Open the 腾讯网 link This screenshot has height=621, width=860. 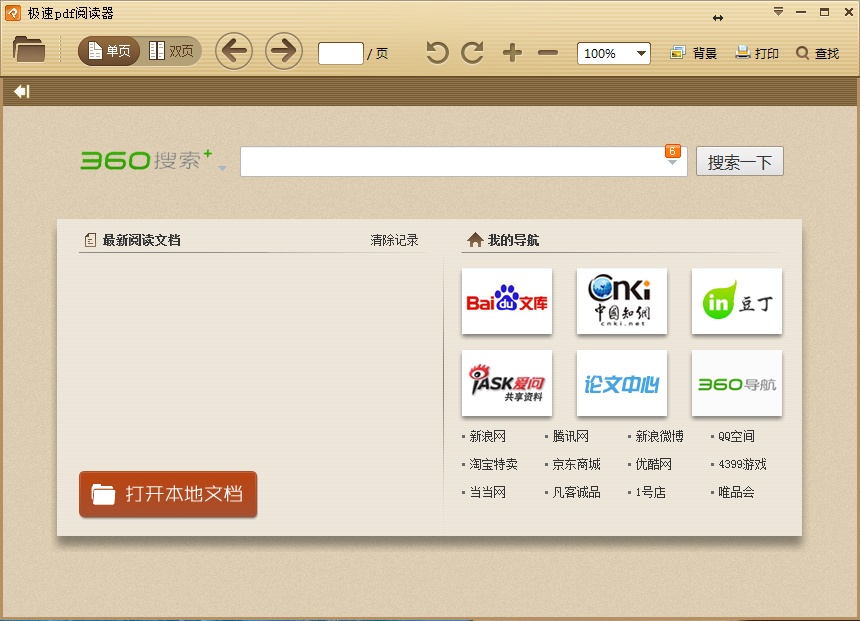tap(570, 436)
